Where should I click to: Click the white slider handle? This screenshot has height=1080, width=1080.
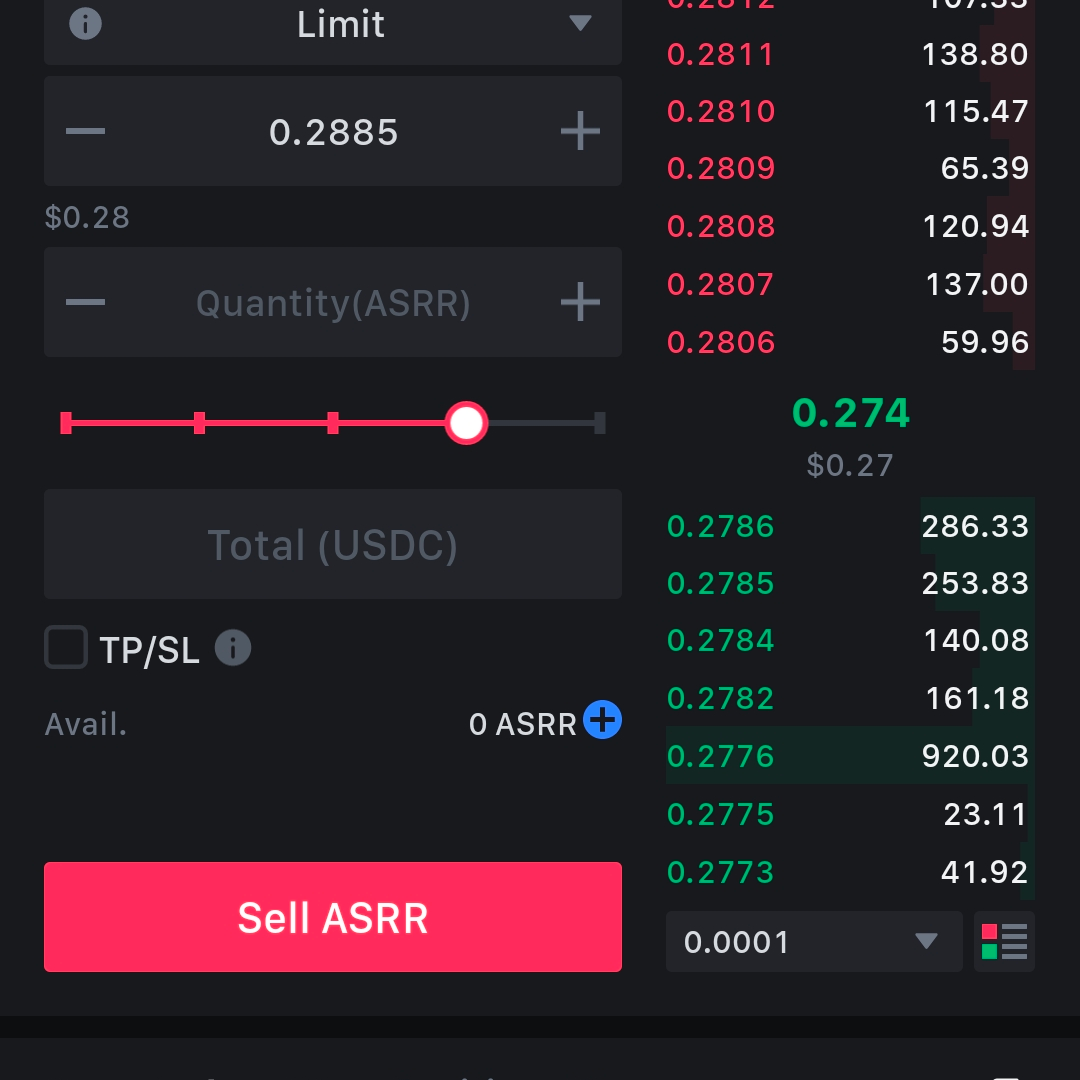(x=466, y=423)
